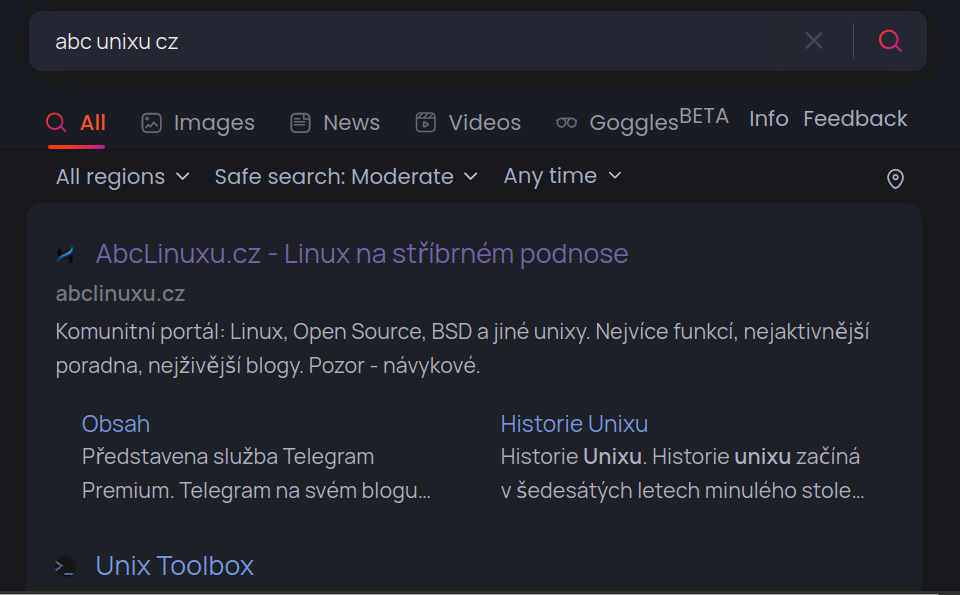Viewport: 960px width, 595px height.
Task: Click the News tab newspaper icon
Action: [x=300, y=123]
